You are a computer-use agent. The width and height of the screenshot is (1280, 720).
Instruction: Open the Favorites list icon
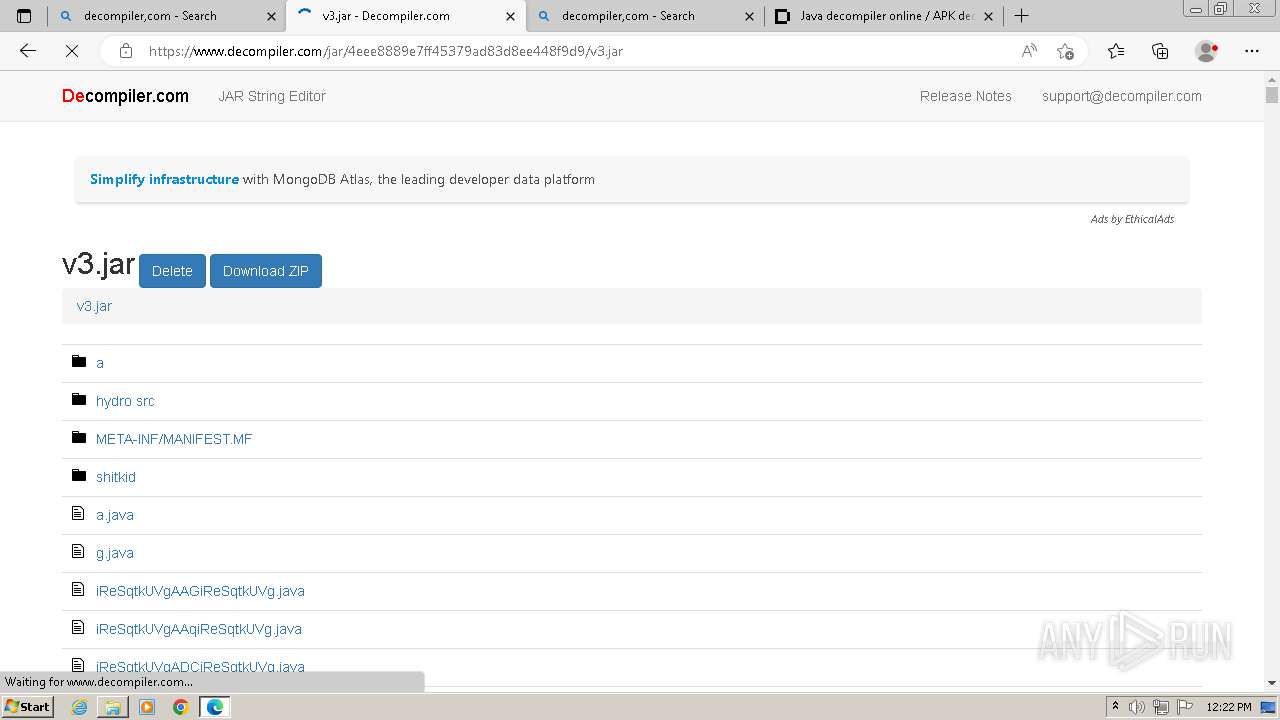tap(1116, 51)
